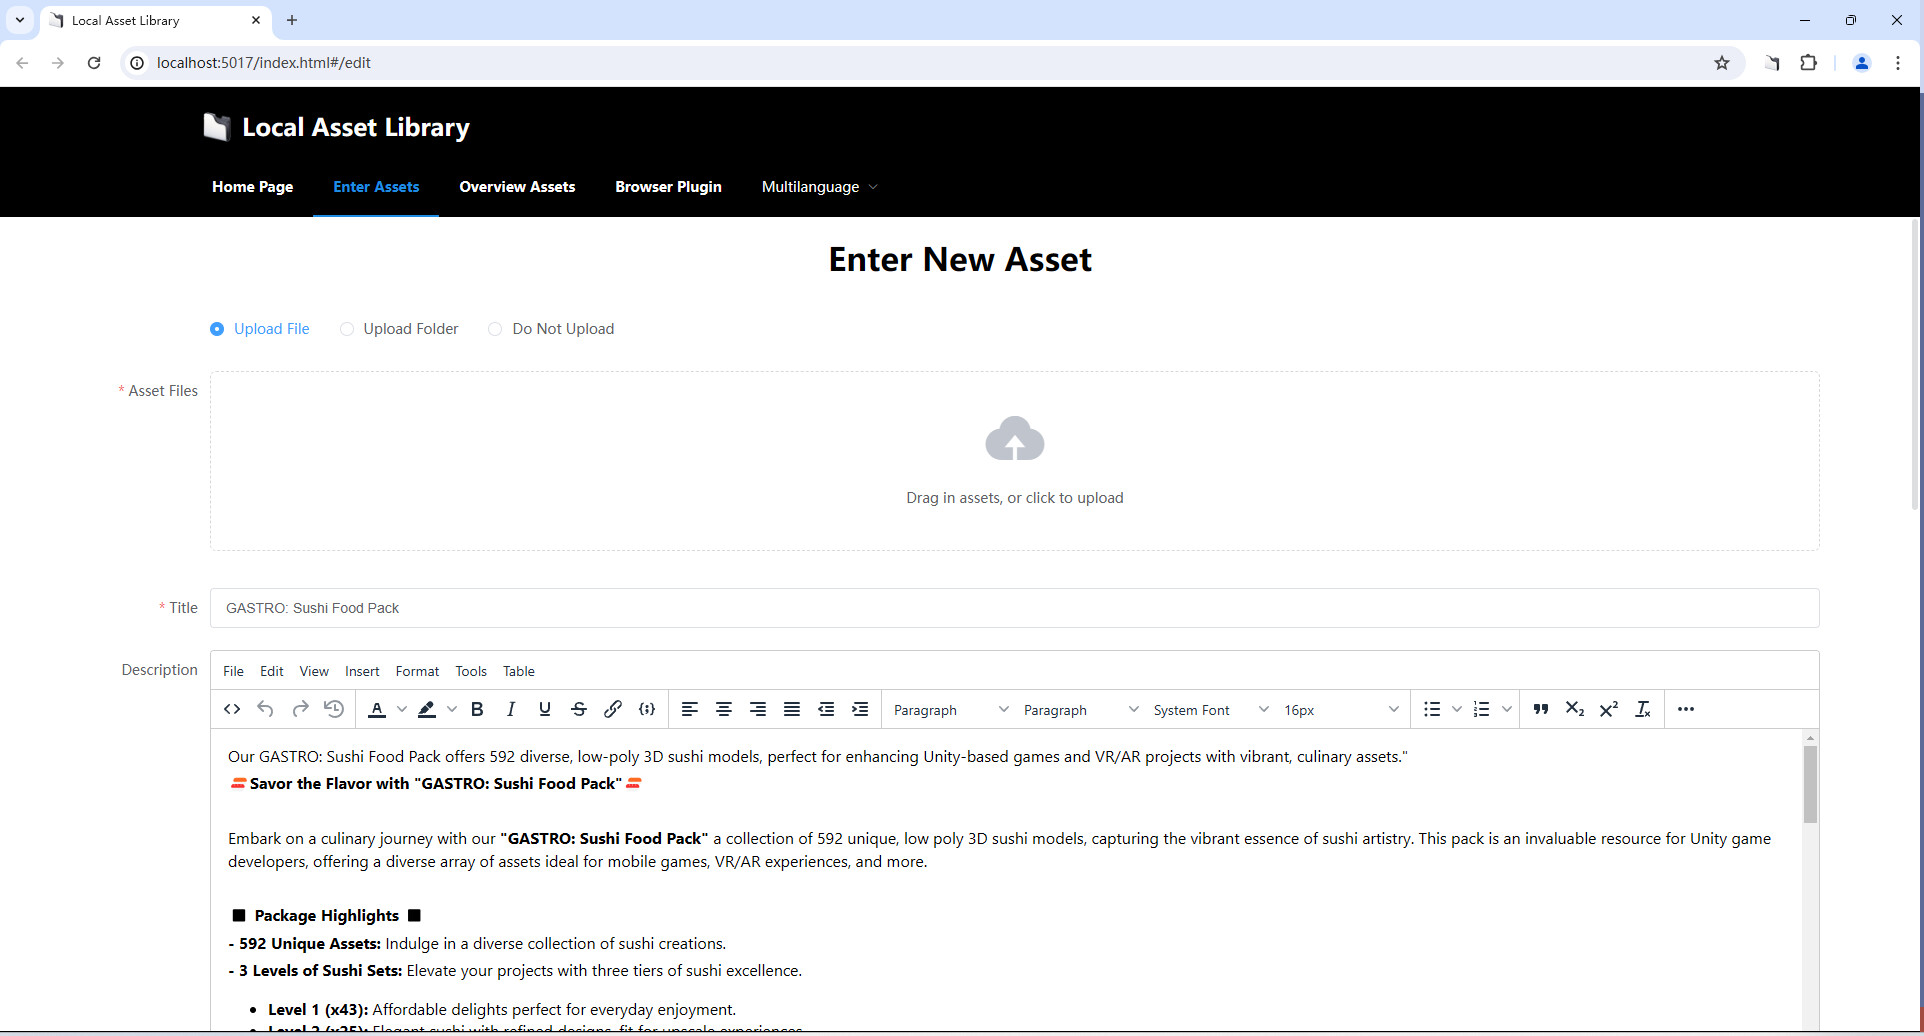Open the Format menu in the editor
Image resolution: width=1924 pixels, height=1036 pixels.
coord(417,671)
